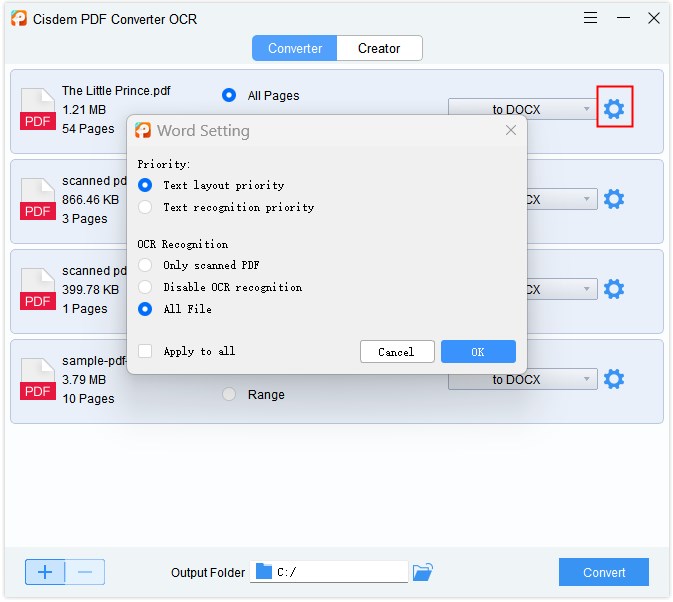This screenshot has width=673, height=602.
Task: Open settings gear for 866.46 KB scanned pdf
Action: coord(614,199)
